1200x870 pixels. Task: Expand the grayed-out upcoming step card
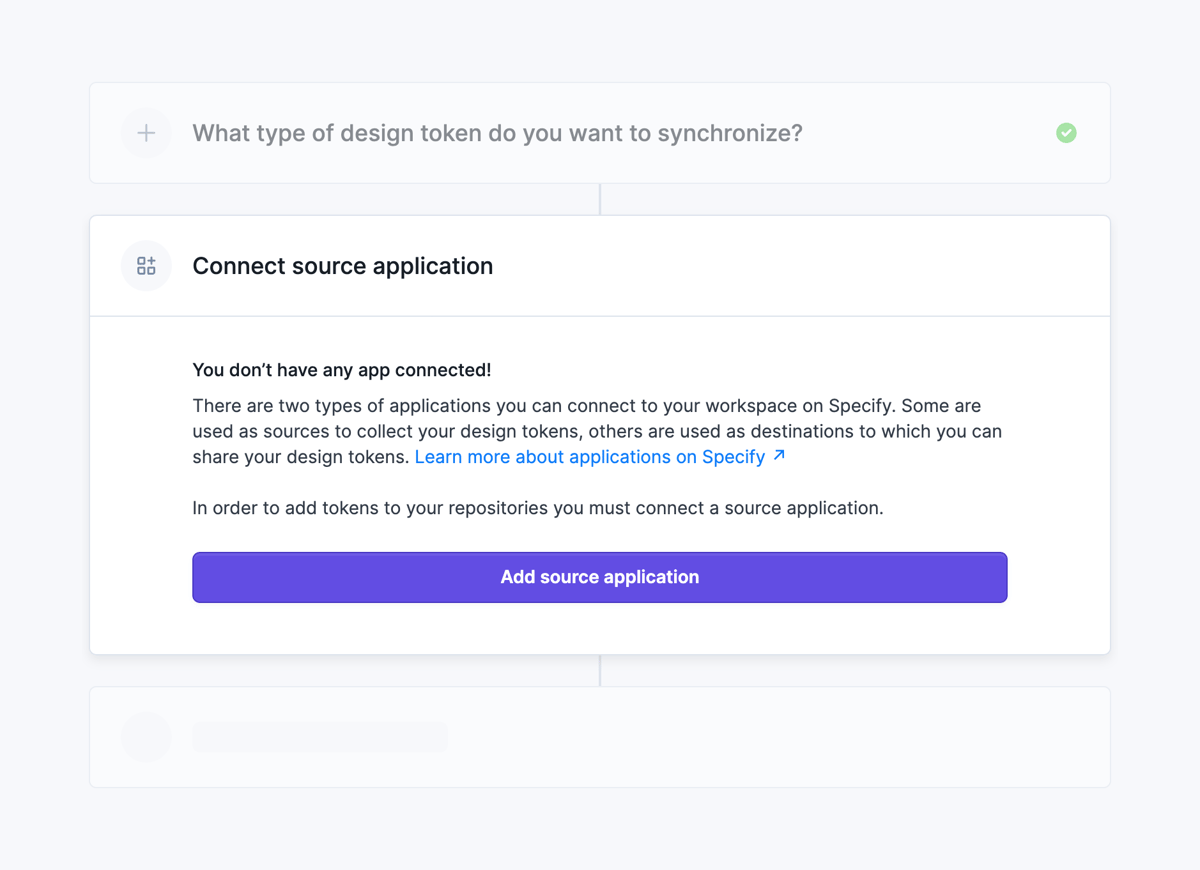600,736
